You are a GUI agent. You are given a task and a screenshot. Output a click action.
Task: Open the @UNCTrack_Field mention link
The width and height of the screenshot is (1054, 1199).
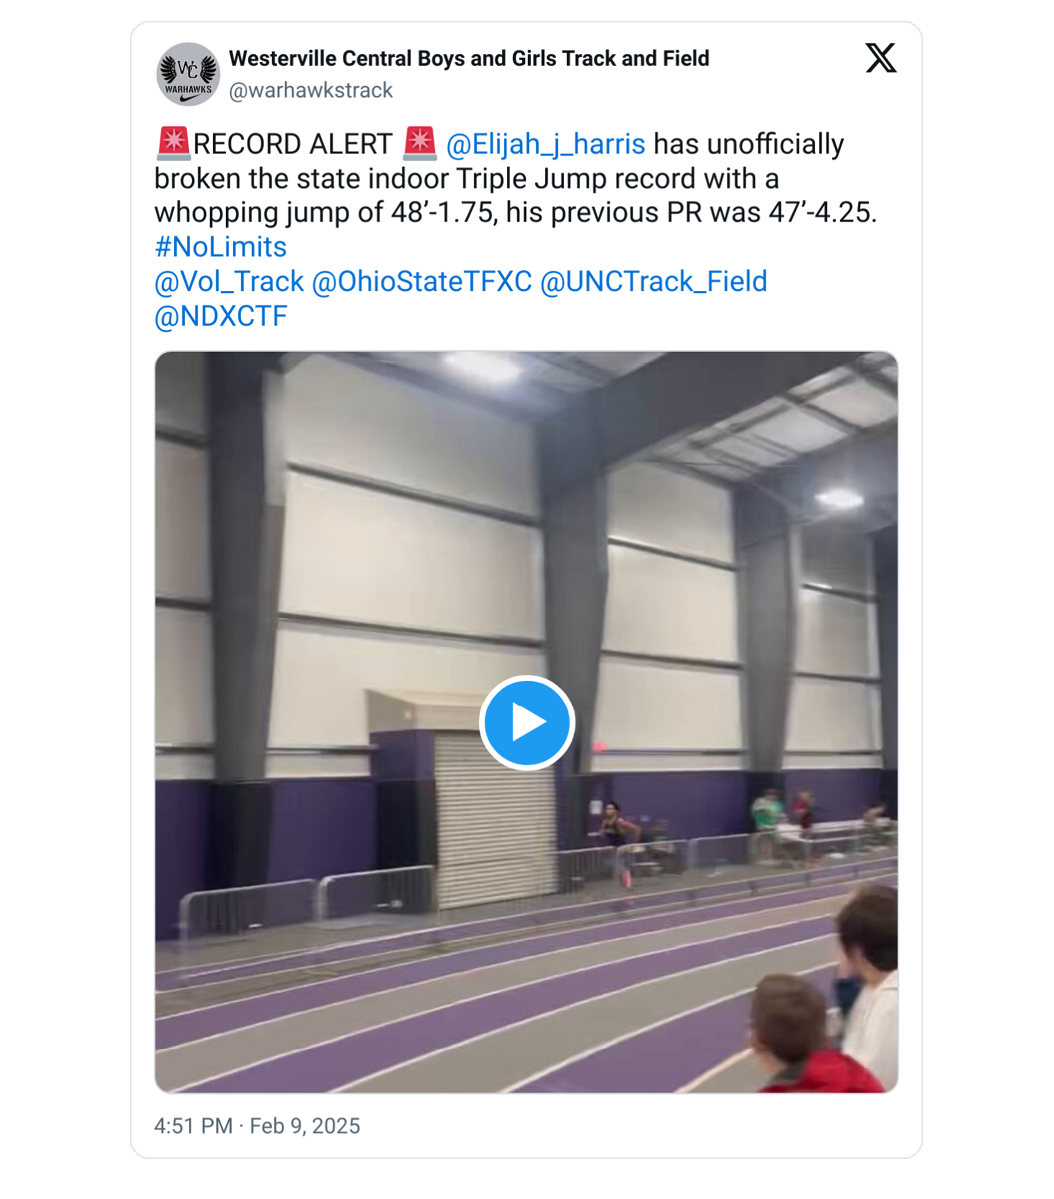tap(653, 281)
